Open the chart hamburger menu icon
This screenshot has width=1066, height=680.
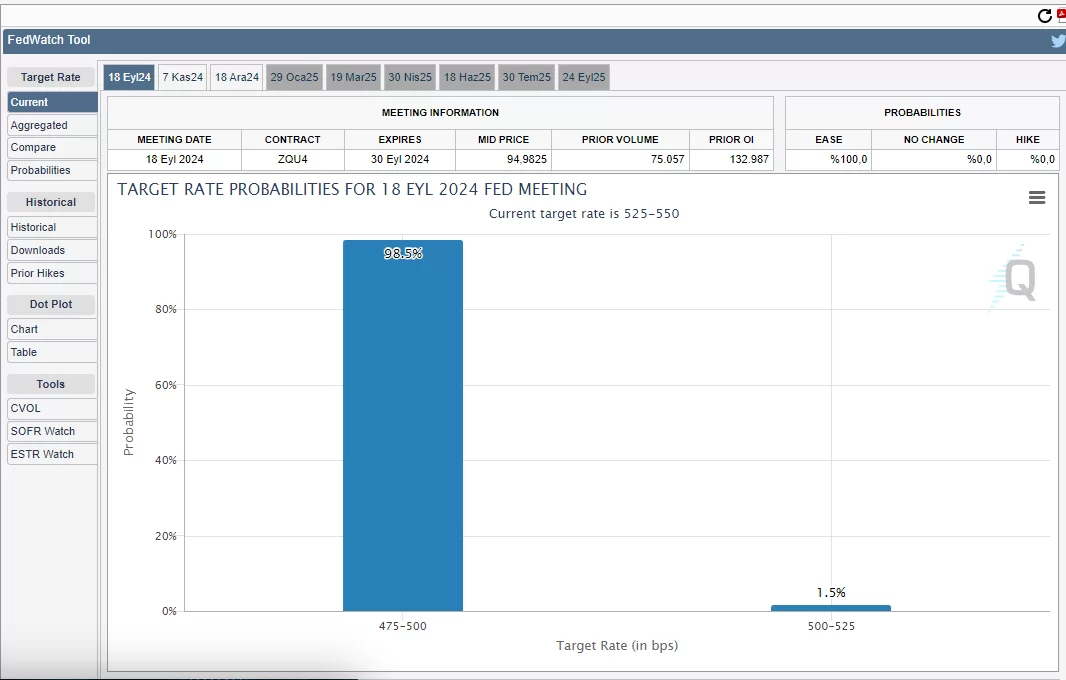click(x=1037, y=198)
